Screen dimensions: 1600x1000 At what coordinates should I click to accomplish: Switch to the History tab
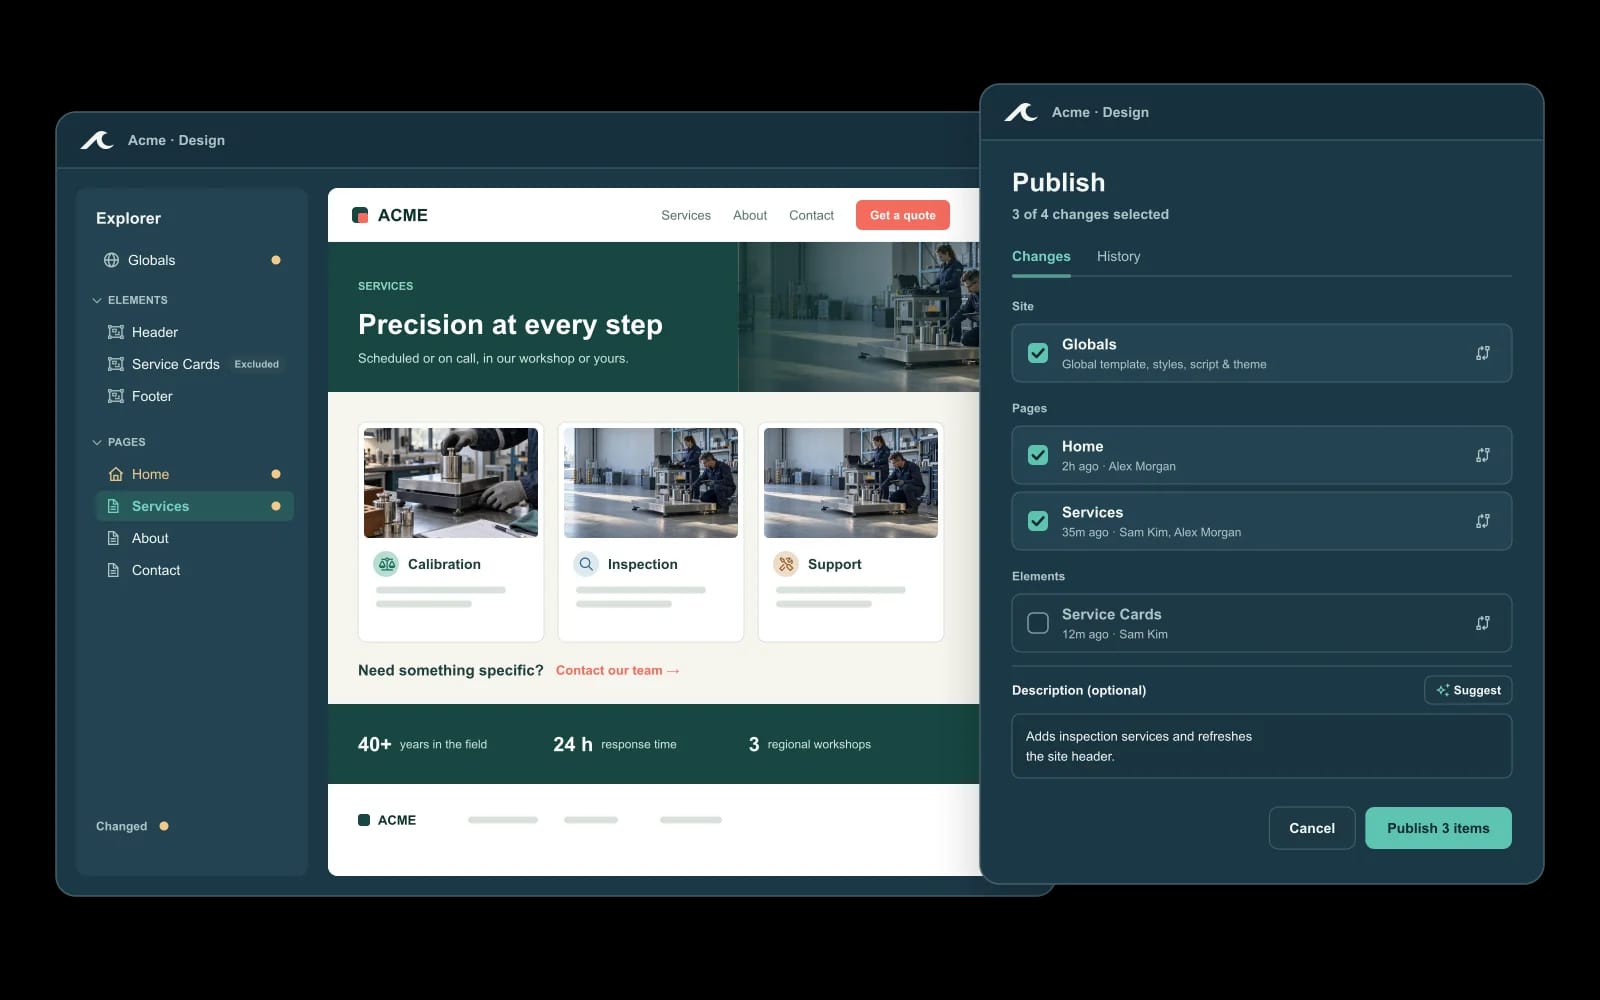[1118, 256]
